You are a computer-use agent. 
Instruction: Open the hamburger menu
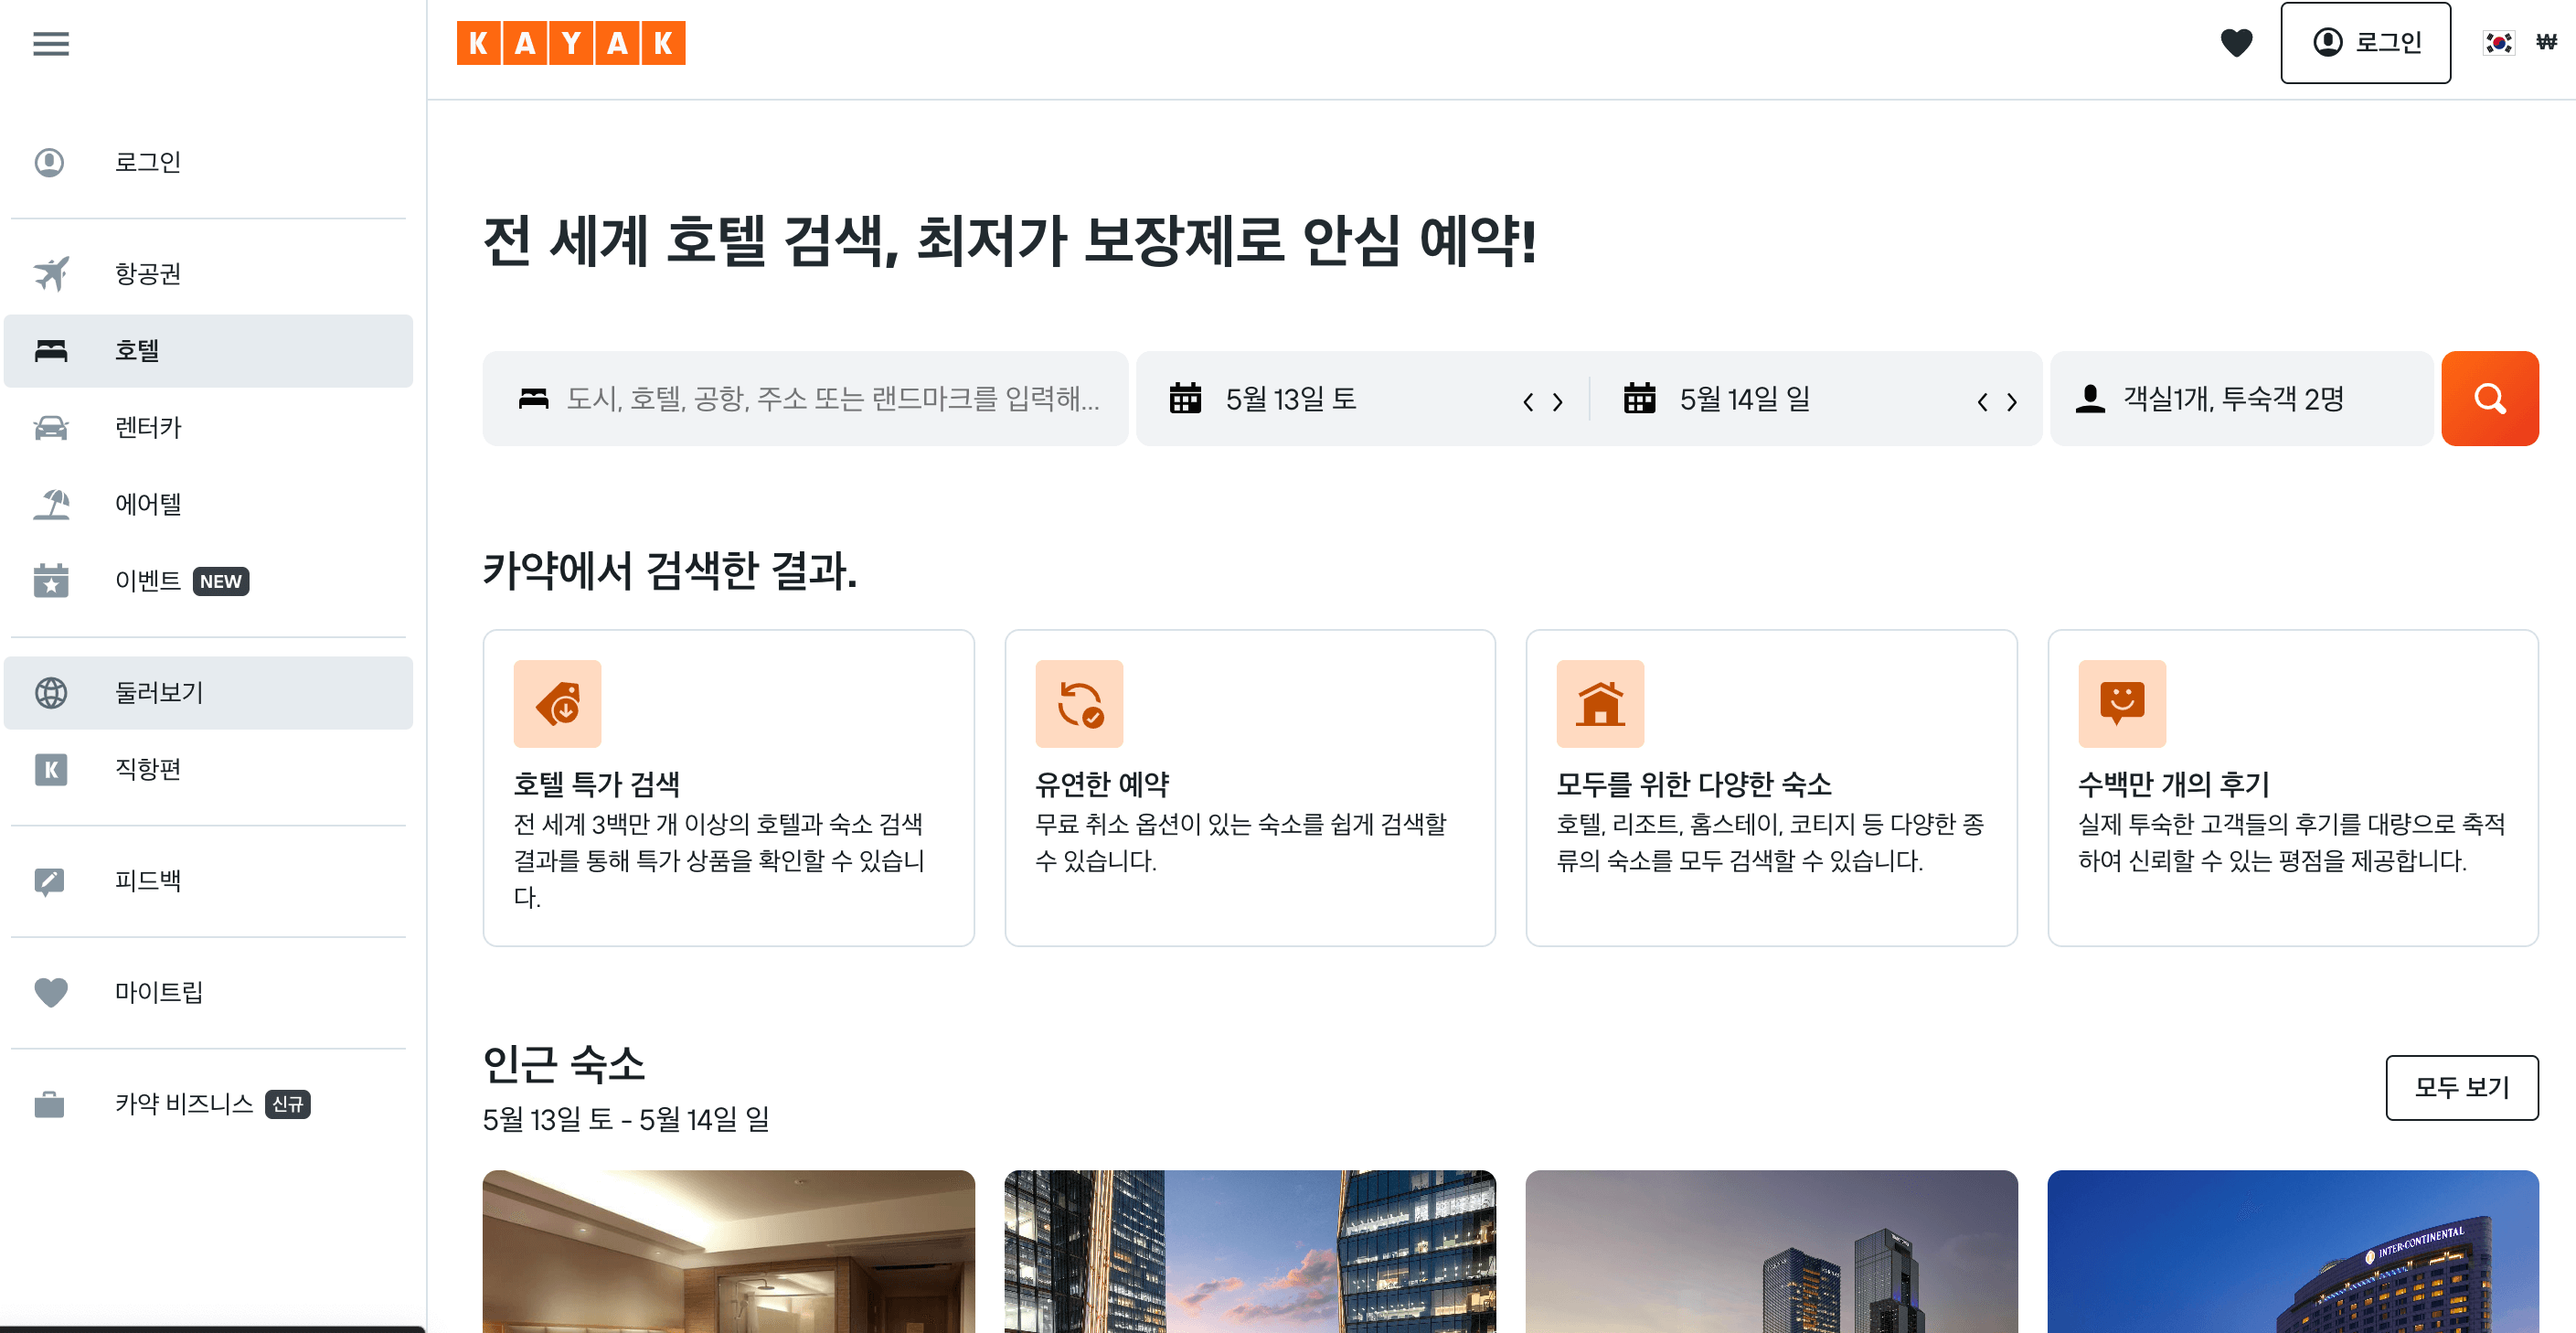(x=51, y=42)
